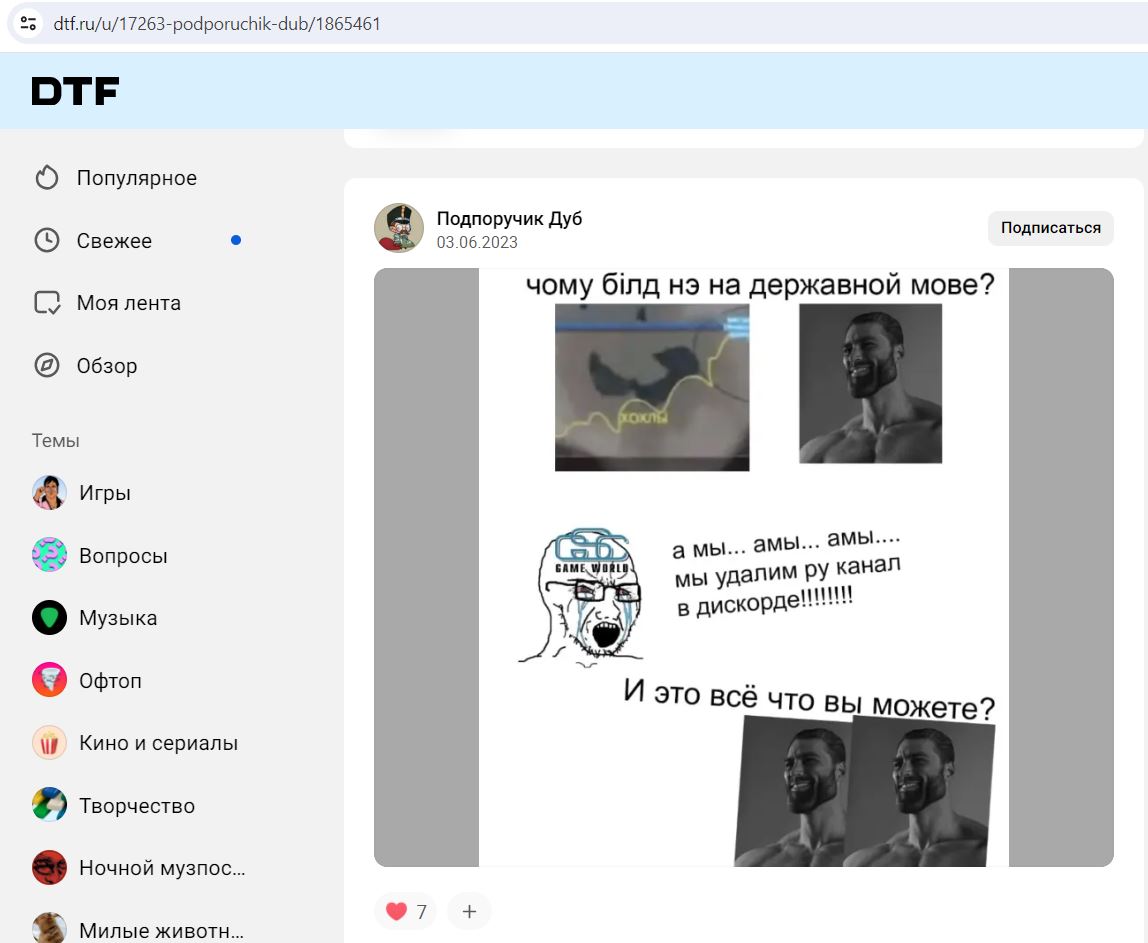Open Подпоручик Дуб profile name
The height and width of the screenshot is (943, 1148).
pos(510,218)
